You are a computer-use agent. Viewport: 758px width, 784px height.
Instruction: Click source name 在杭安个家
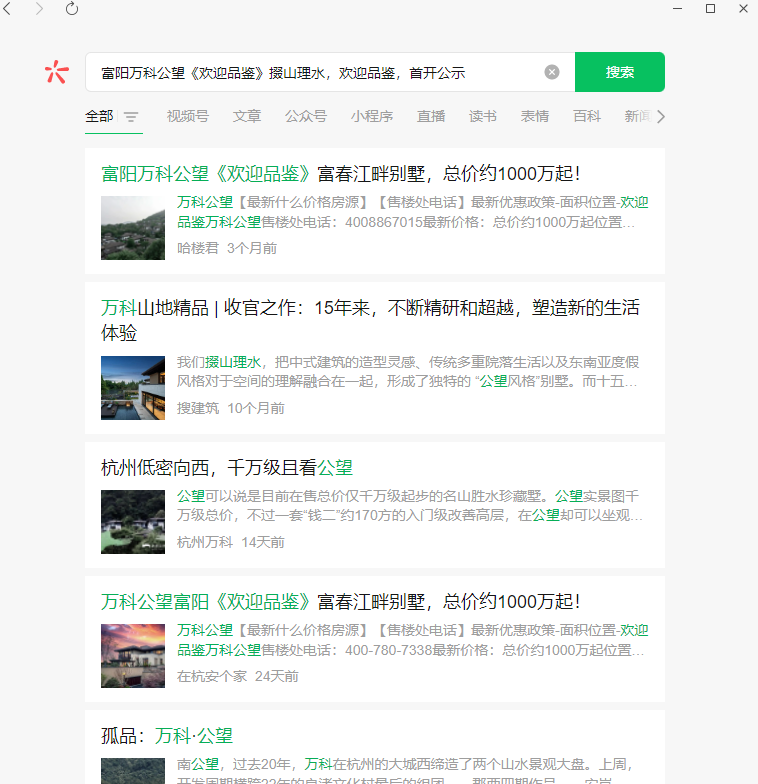coord(212,676)
